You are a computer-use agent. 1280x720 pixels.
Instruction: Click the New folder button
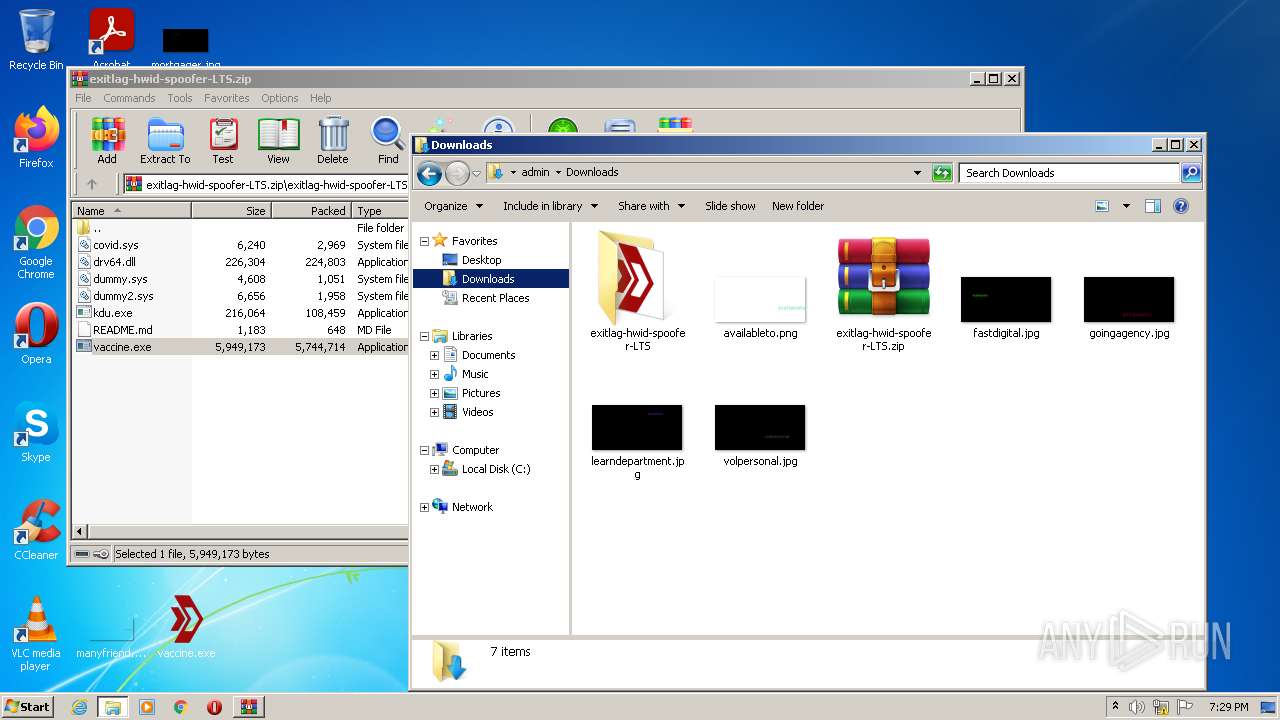(798, 206)
